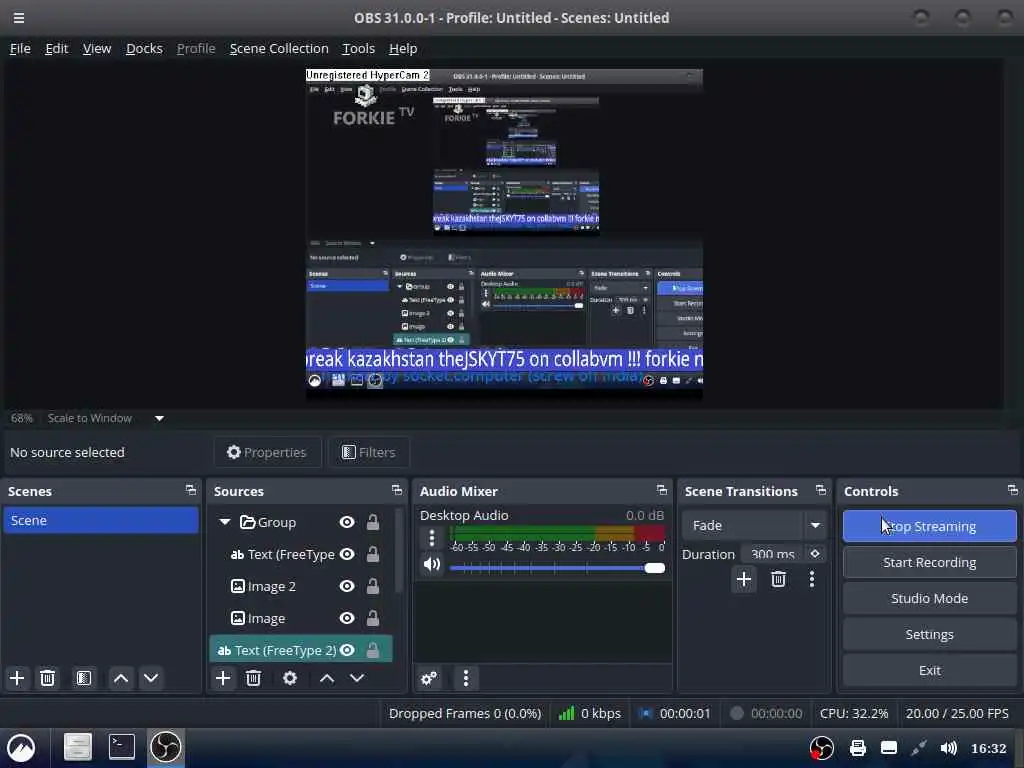Collapse the Group in Sources list
The width and height of the screenshot is (1024, 768).
click(x=225, y=522)
